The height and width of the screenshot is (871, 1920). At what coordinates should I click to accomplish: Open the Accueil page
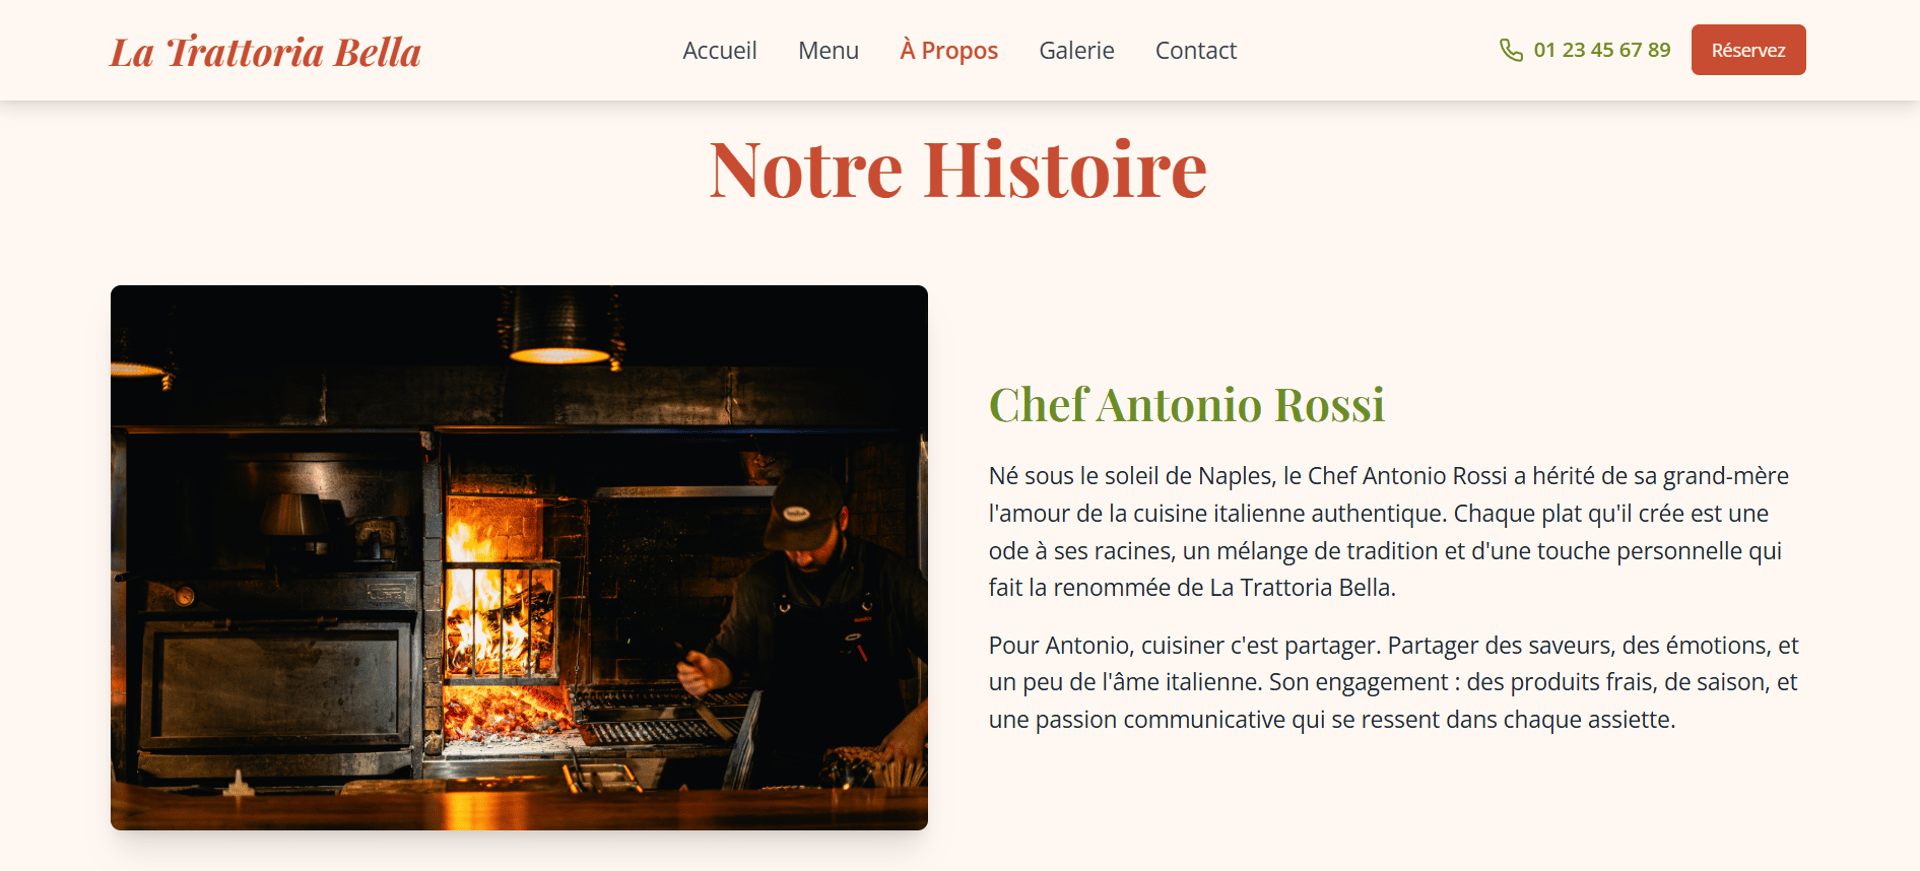719,50
